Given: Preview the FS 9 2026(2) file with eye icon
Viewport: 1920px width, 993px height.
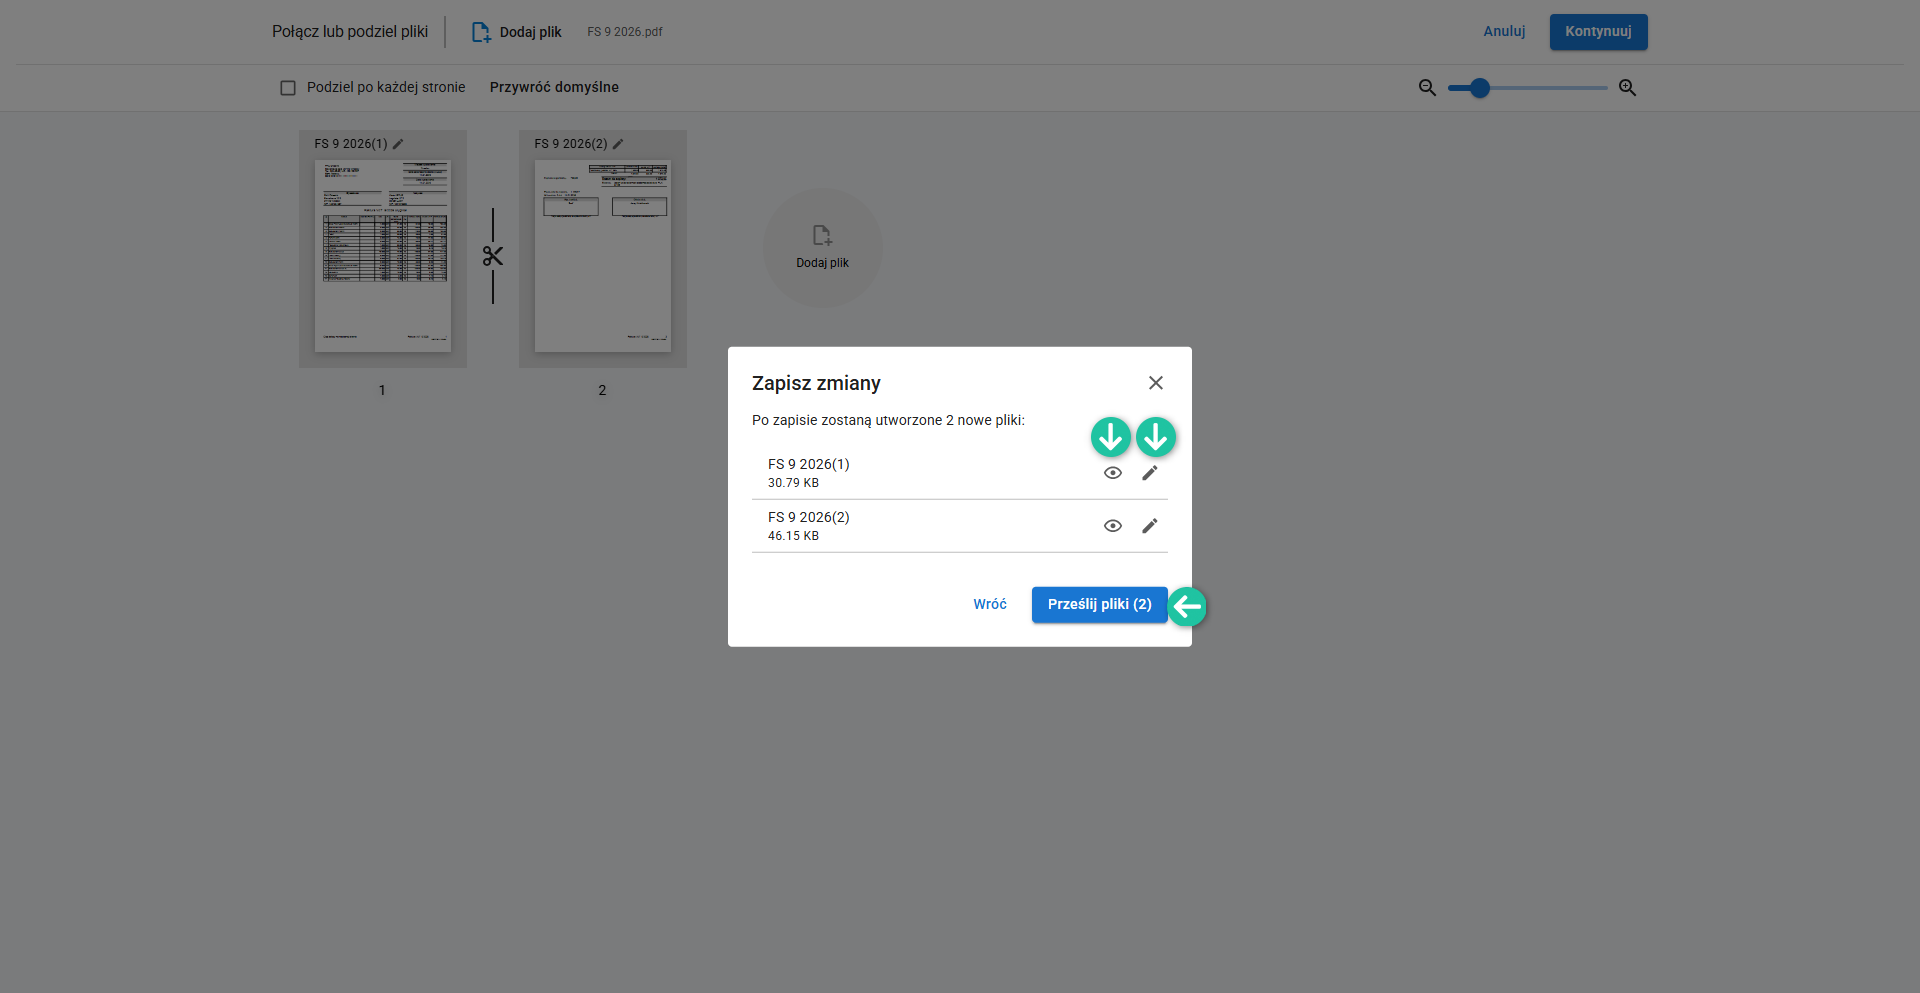Looking at the screenshot, I should (1112, 526).
